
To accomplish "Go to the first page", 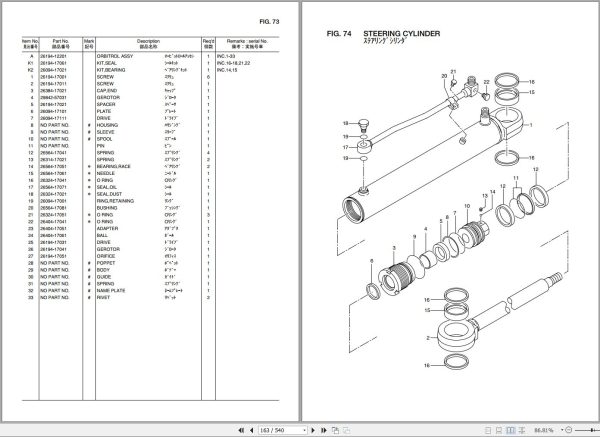I will click(x=241, y=430).
